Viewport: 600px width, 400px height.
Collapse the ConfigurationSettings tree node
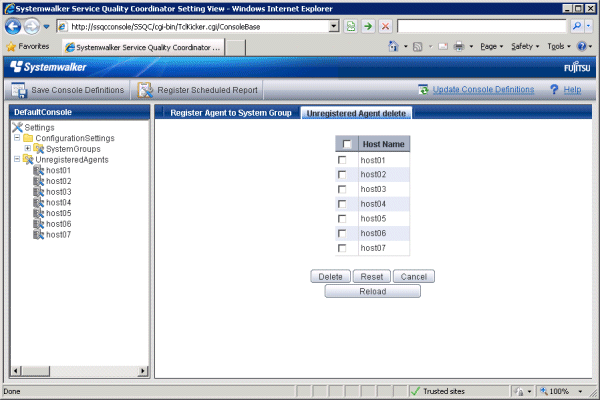tap(17, 137)
